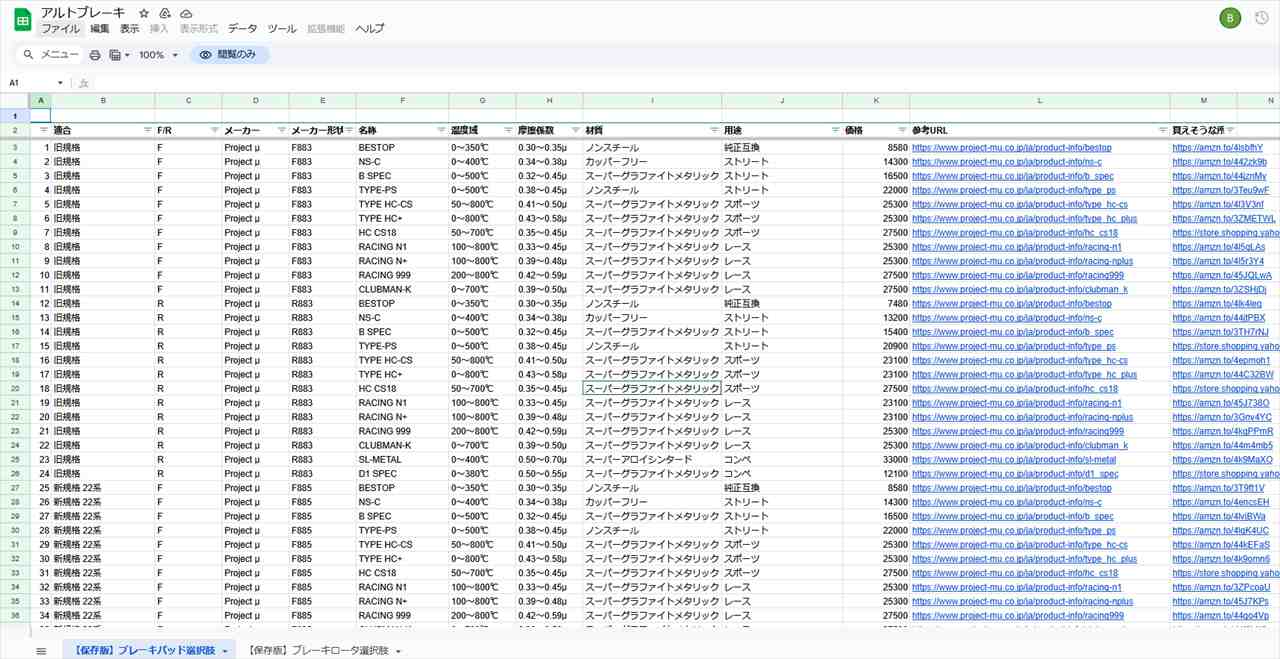Click the Name box showing A1

coord(32,83)
